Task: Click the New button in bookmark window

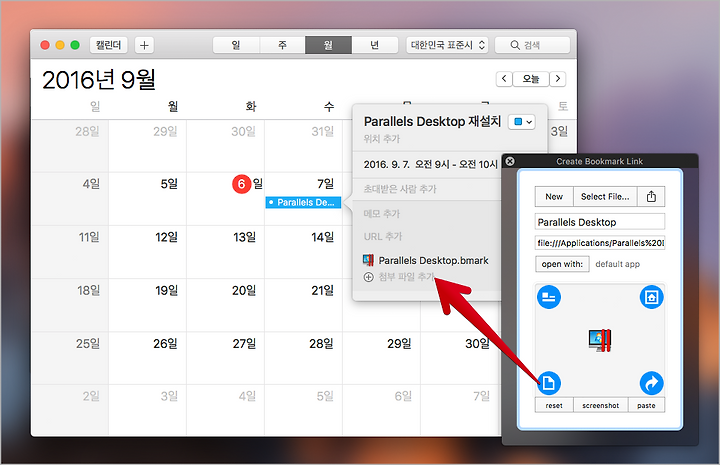Action: pos(554,196)
